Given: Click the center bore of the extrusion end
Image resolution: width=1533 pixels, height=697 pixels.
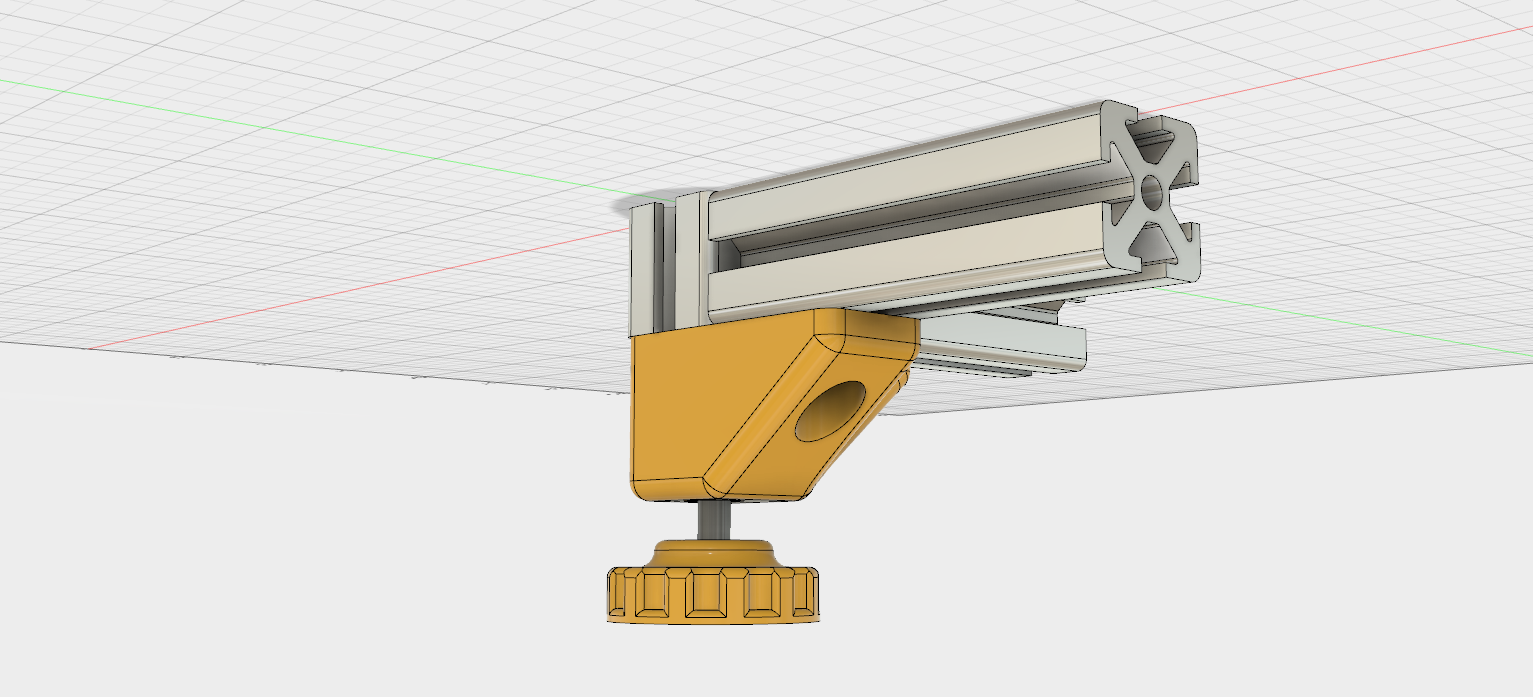Looking at the screenshot, I should click(x=1150, y=191).
